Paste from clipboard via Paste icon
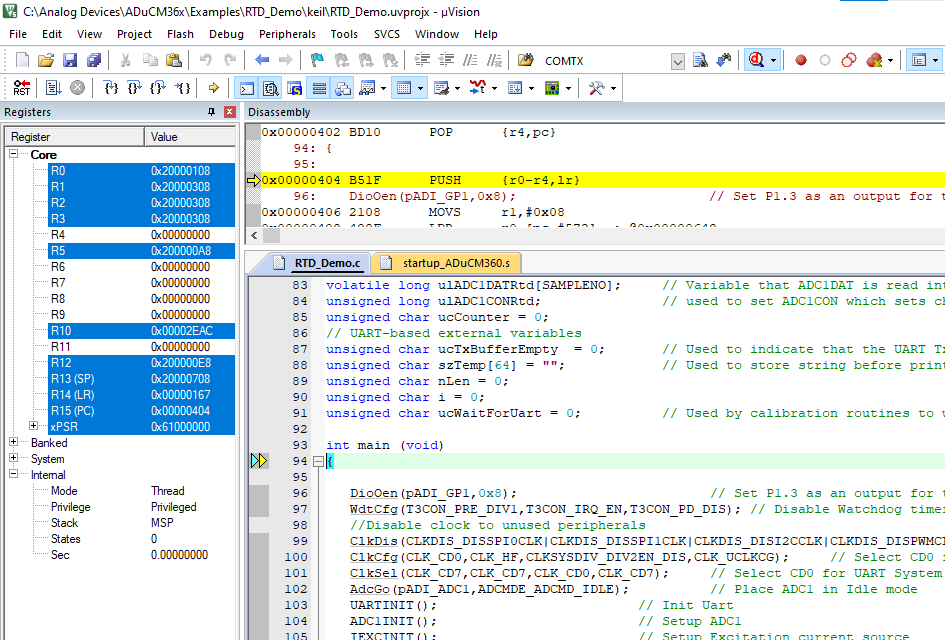 tap(174, 60)
